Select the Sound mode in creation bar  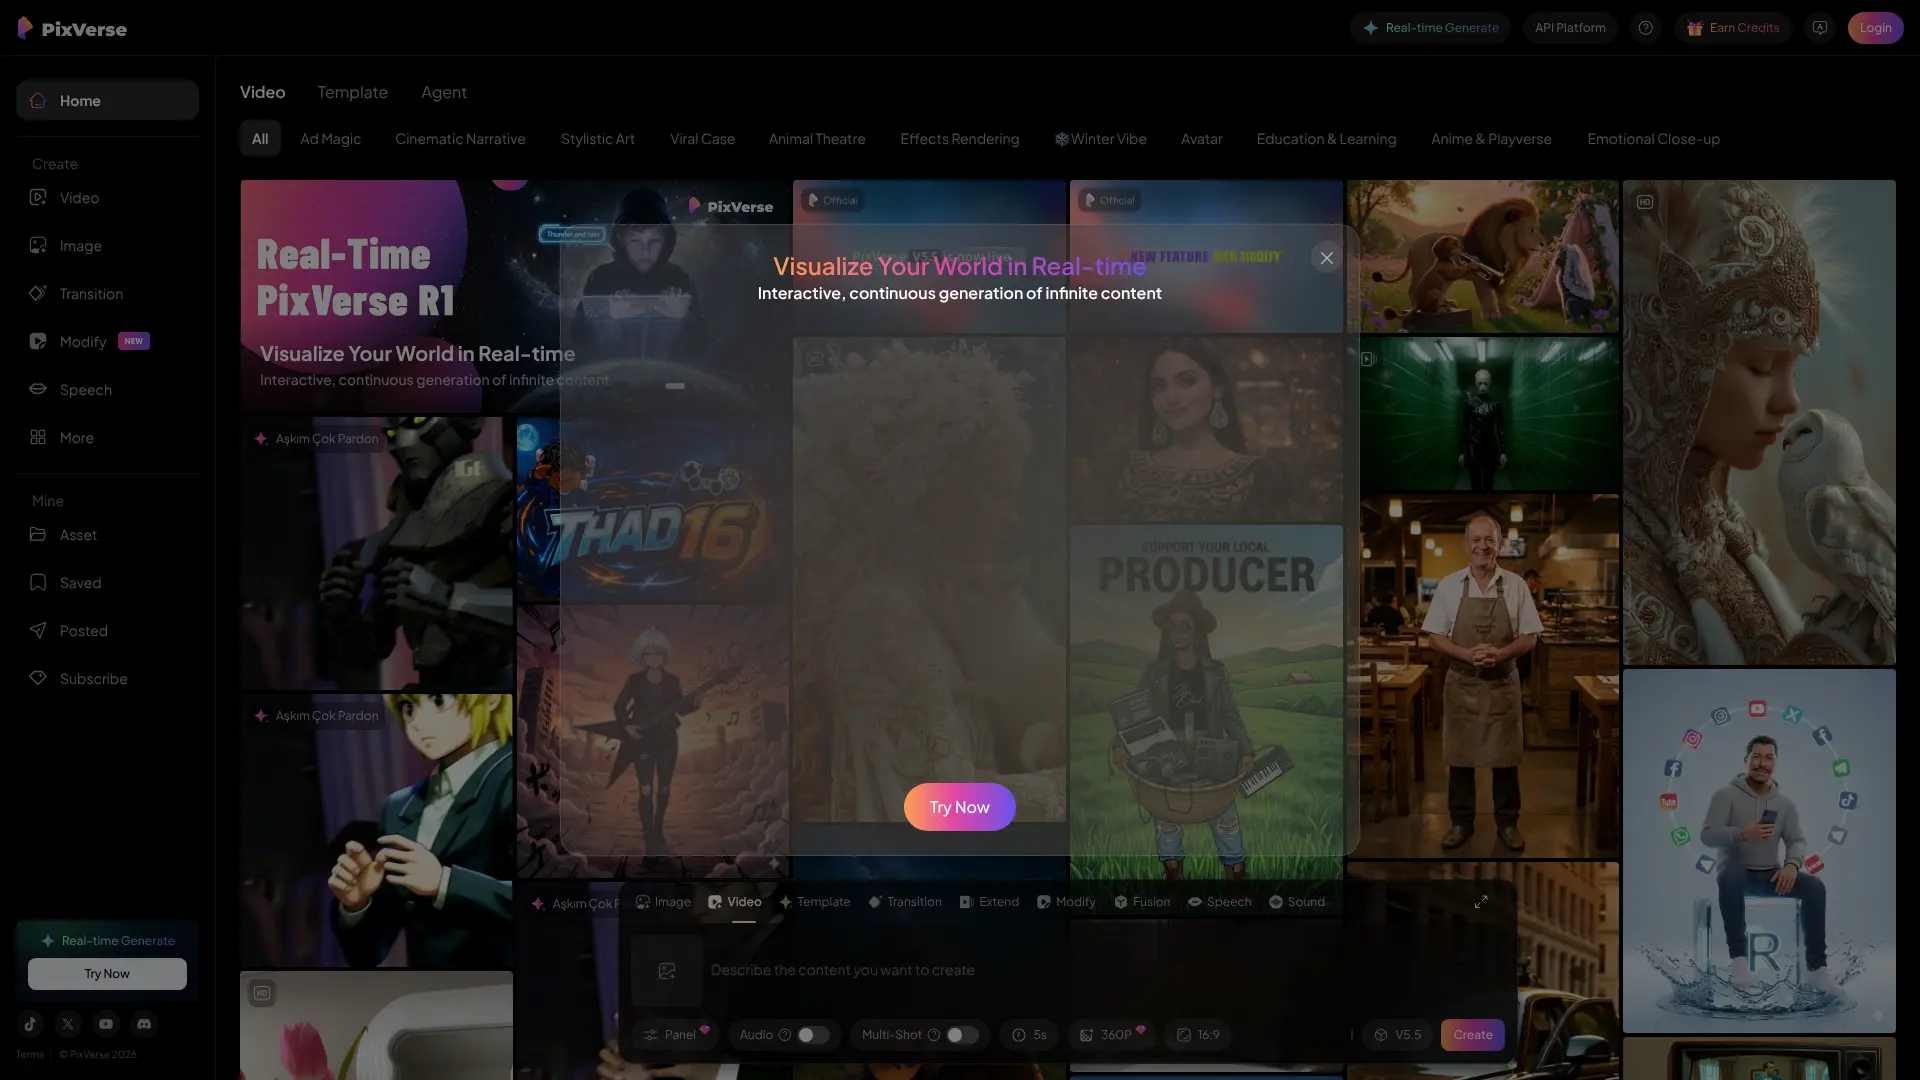(x=1297, y=902)
